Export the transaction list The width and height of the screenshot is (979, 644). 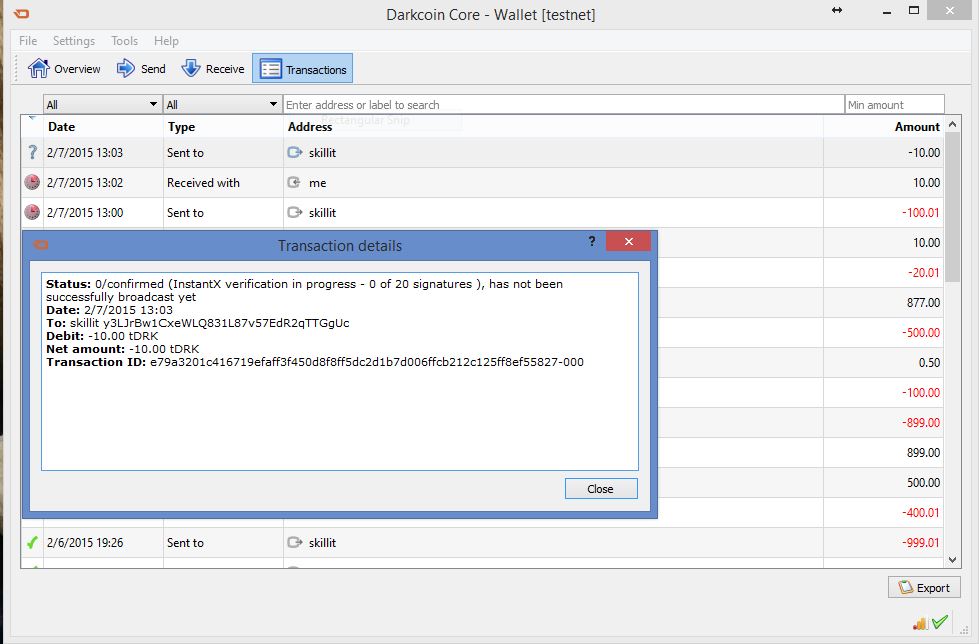click(924, 587)
